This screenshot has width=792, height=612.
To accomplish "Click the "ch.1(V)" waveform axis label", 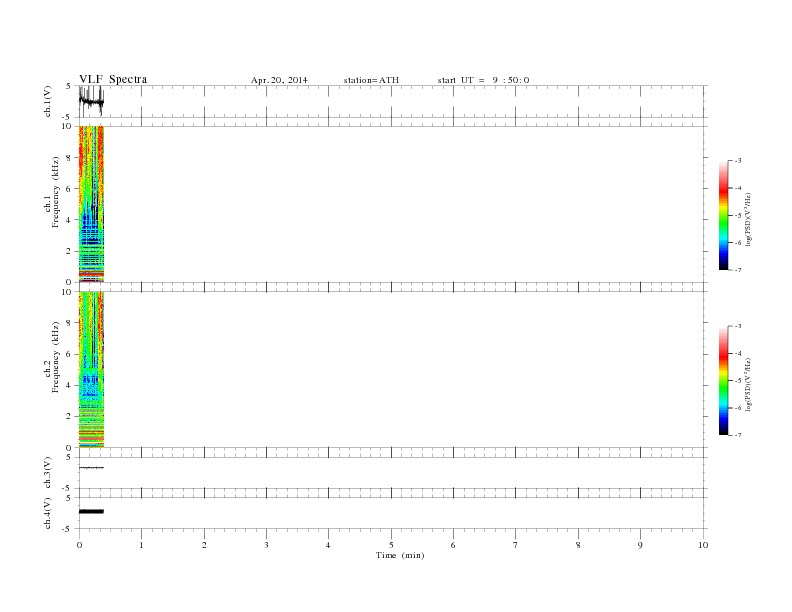I will tap(48, 101).
